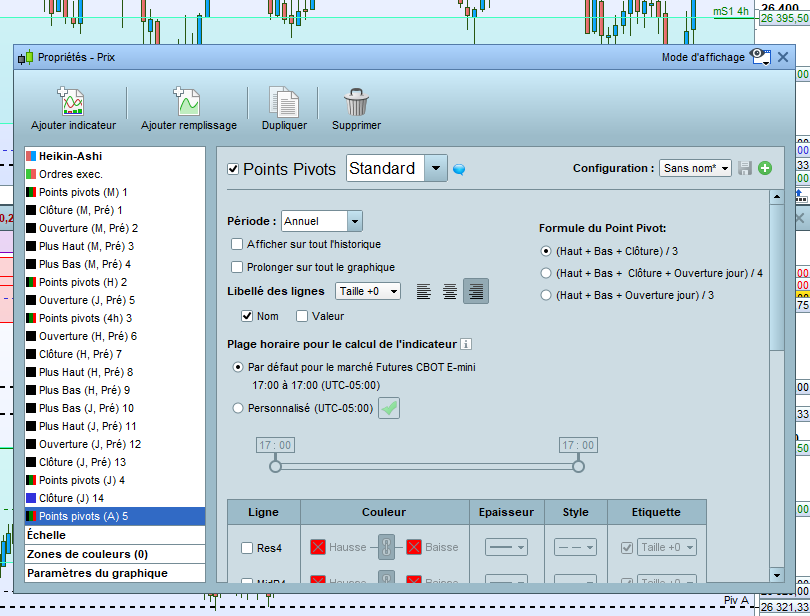The width and height of the screenshot is (810, 616).
Task: Click the red Hausse color swatch for Res4
Action: coord(318,547)
